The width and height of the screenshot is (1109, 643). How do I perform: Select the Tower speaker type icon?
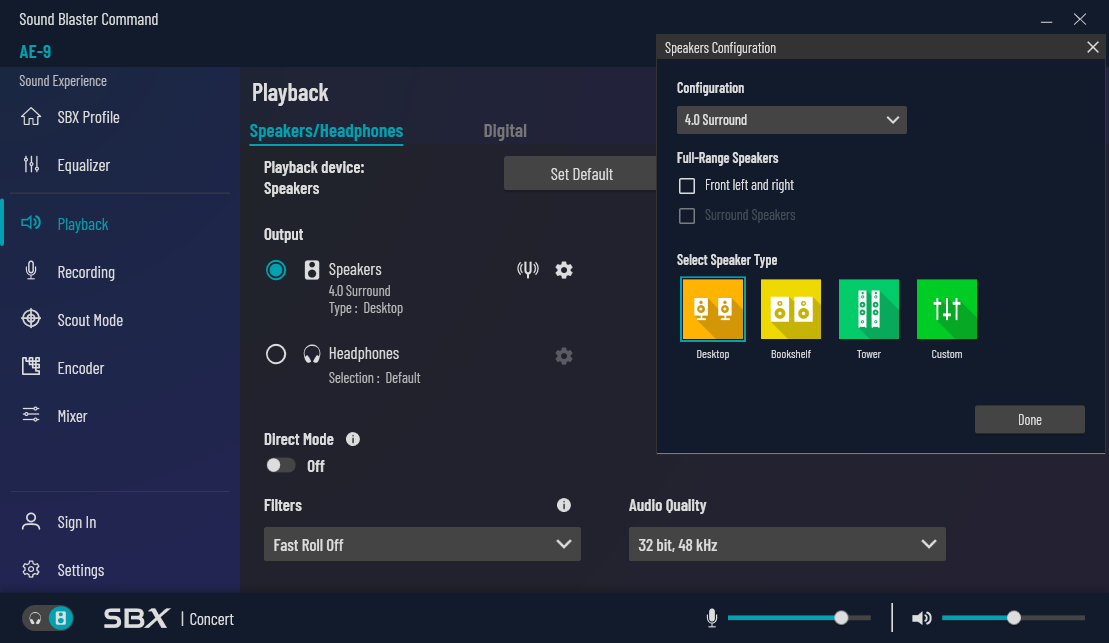[868, 309]
